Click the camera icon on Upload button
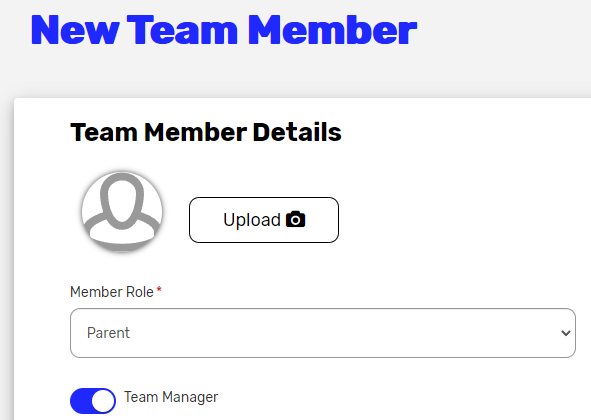Screen dimensions: 591x420 [x=296, y=219]
